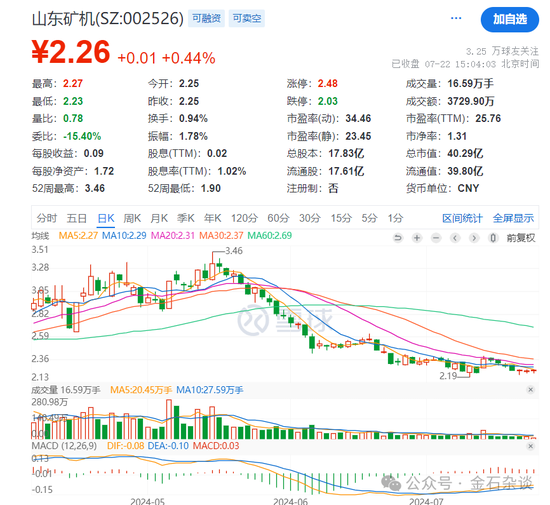550x505 pixels.
Task: Click the chart reset/undo icon
Action: [398, 238]
